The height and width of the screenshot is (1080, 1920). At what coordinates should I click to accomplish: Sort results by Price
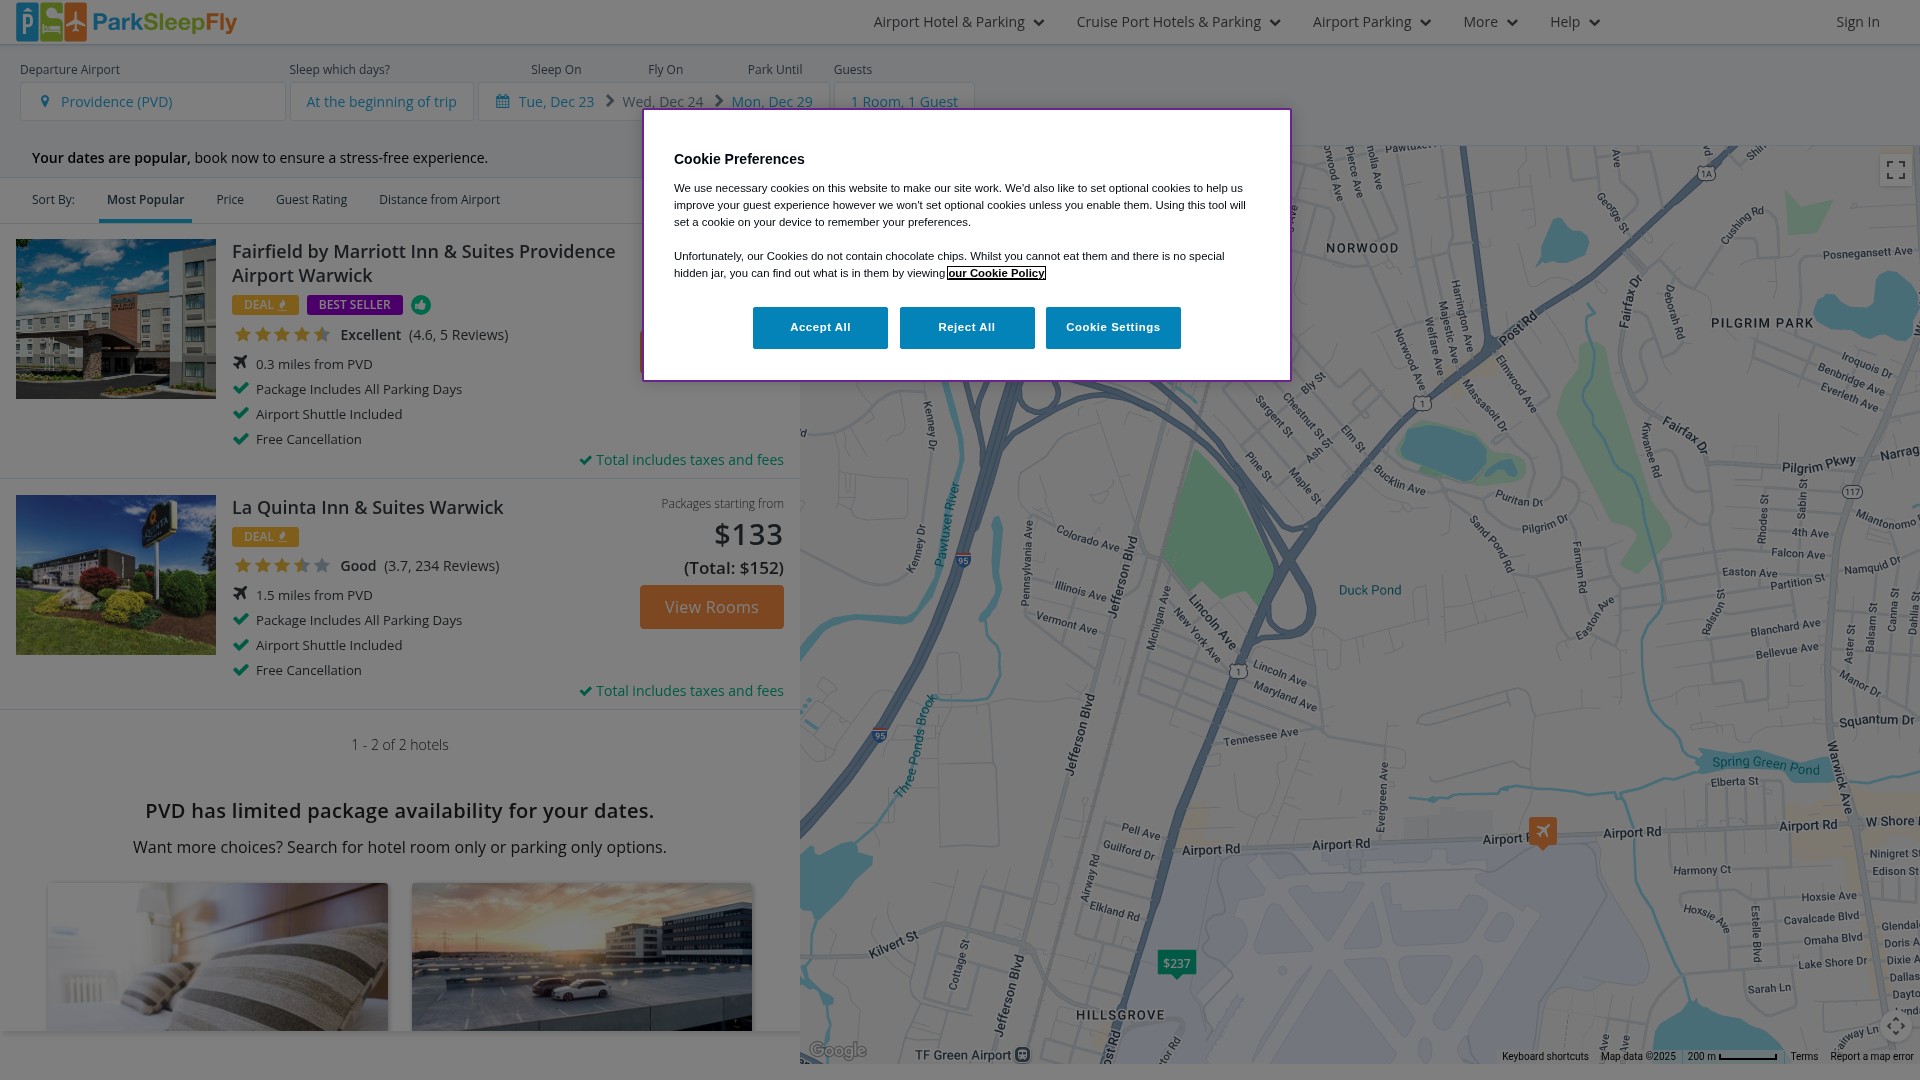click(230, 200)
